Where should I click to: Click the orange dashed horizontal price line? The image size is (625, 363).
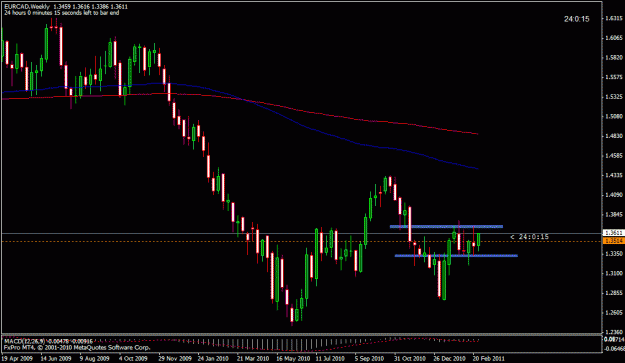[x=302, y=241]
